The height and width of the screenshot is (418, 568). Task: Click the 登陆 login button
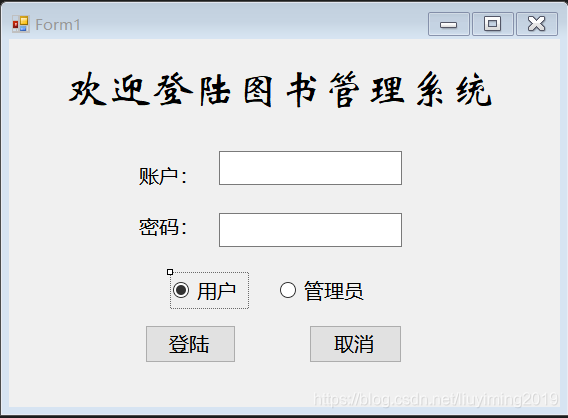tap(190, 344)
